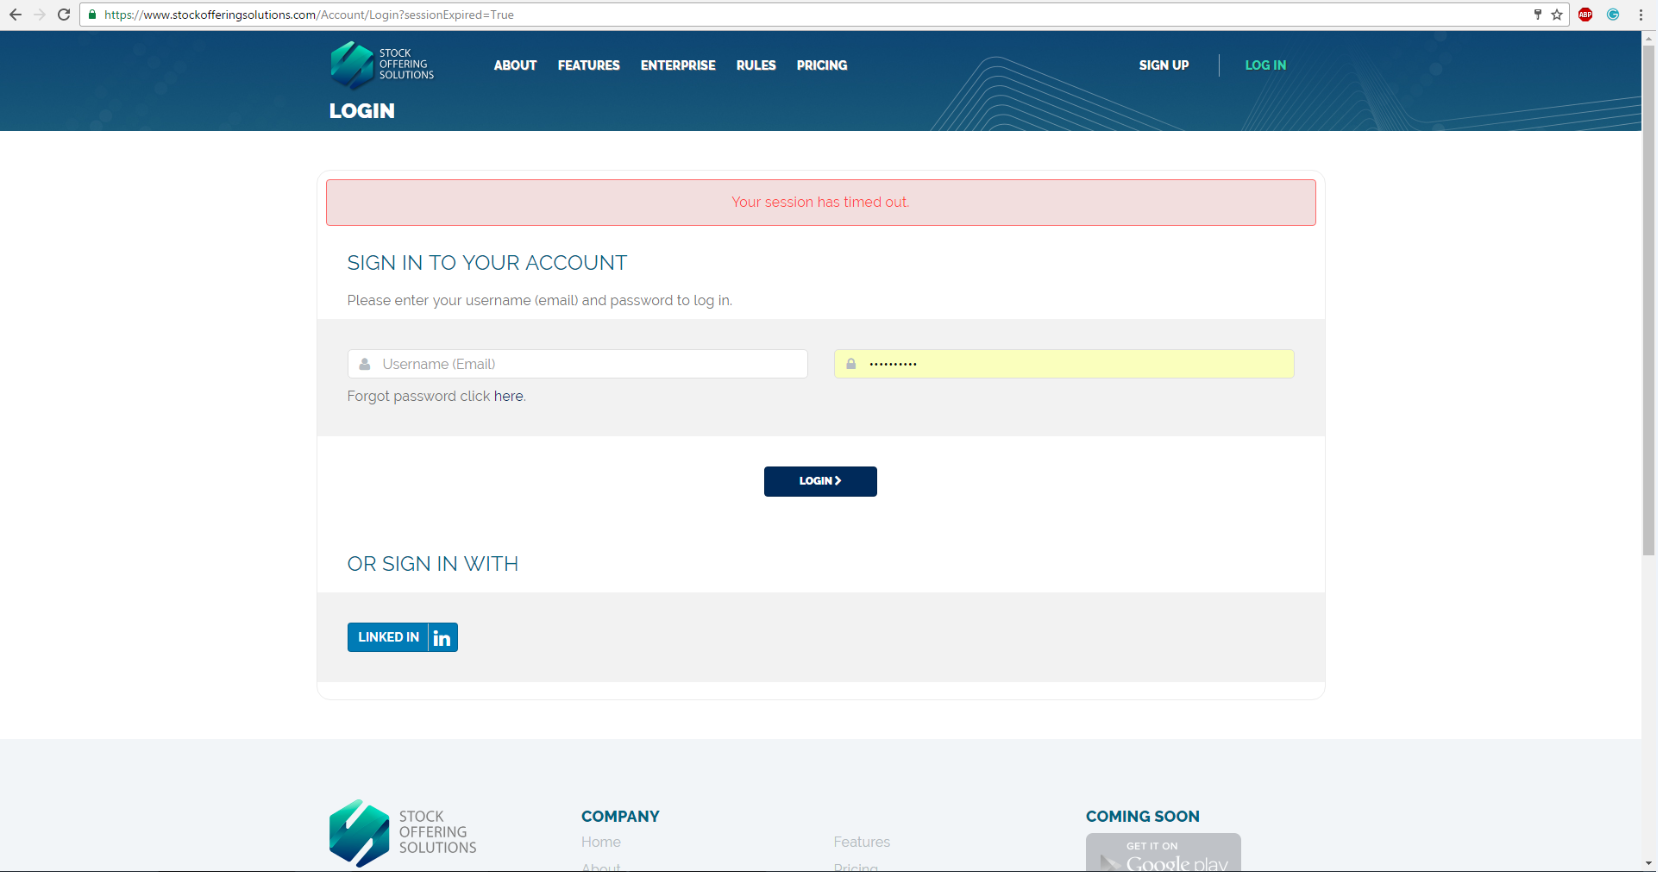Viewport: 1658px width, 872px height.
Task: Focus the Username (Email) field
Action: pyautogui.click(x=578, y=364)
